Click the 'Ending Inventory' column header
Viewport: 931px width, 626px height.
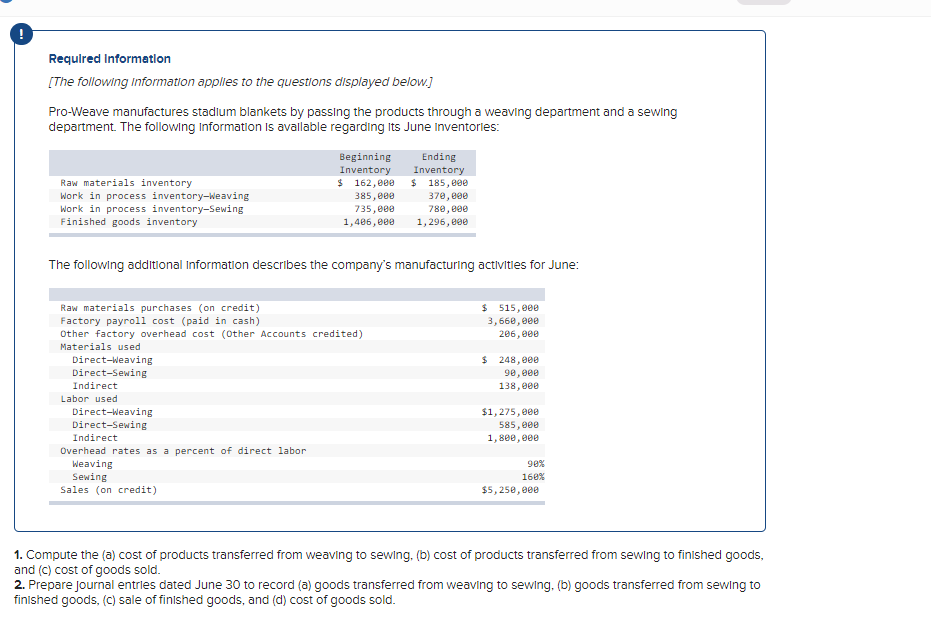tap(439, 163)
